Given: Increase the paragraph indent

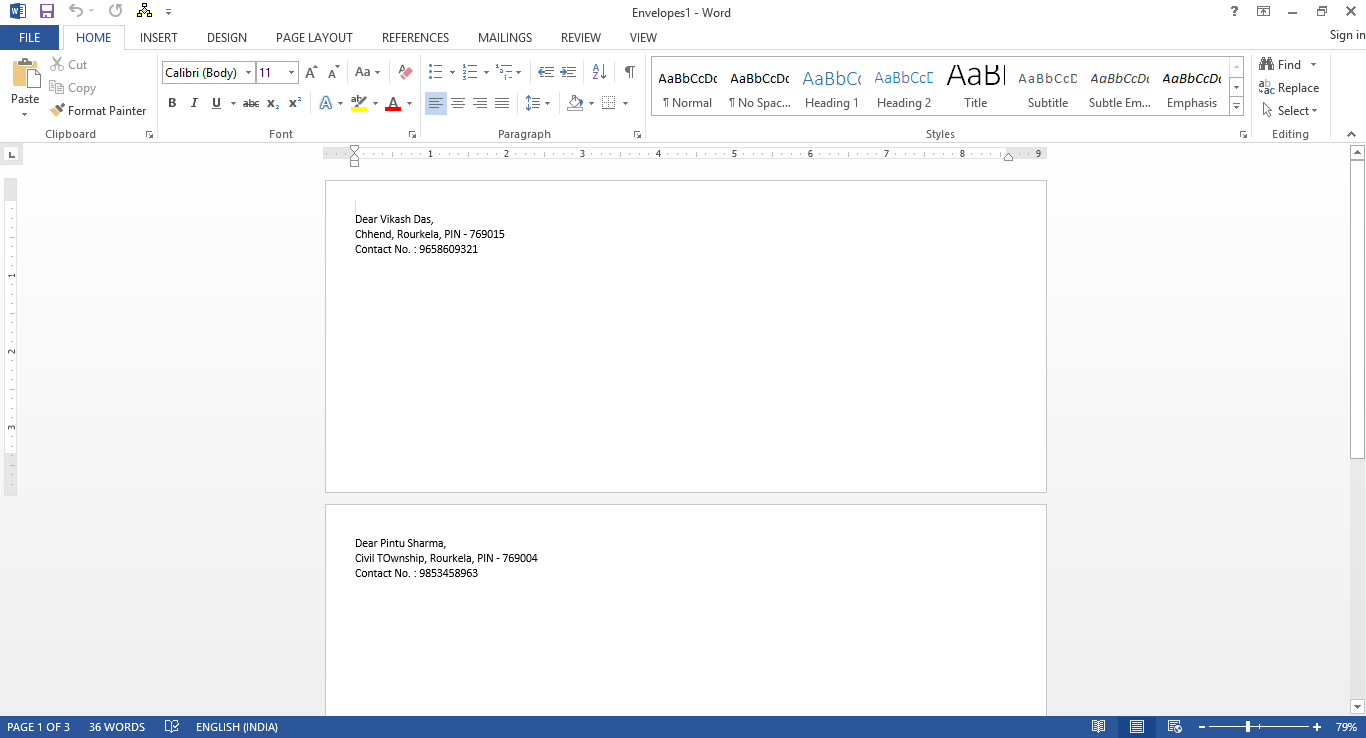Looking at the screenshot, I should [568, 73].
